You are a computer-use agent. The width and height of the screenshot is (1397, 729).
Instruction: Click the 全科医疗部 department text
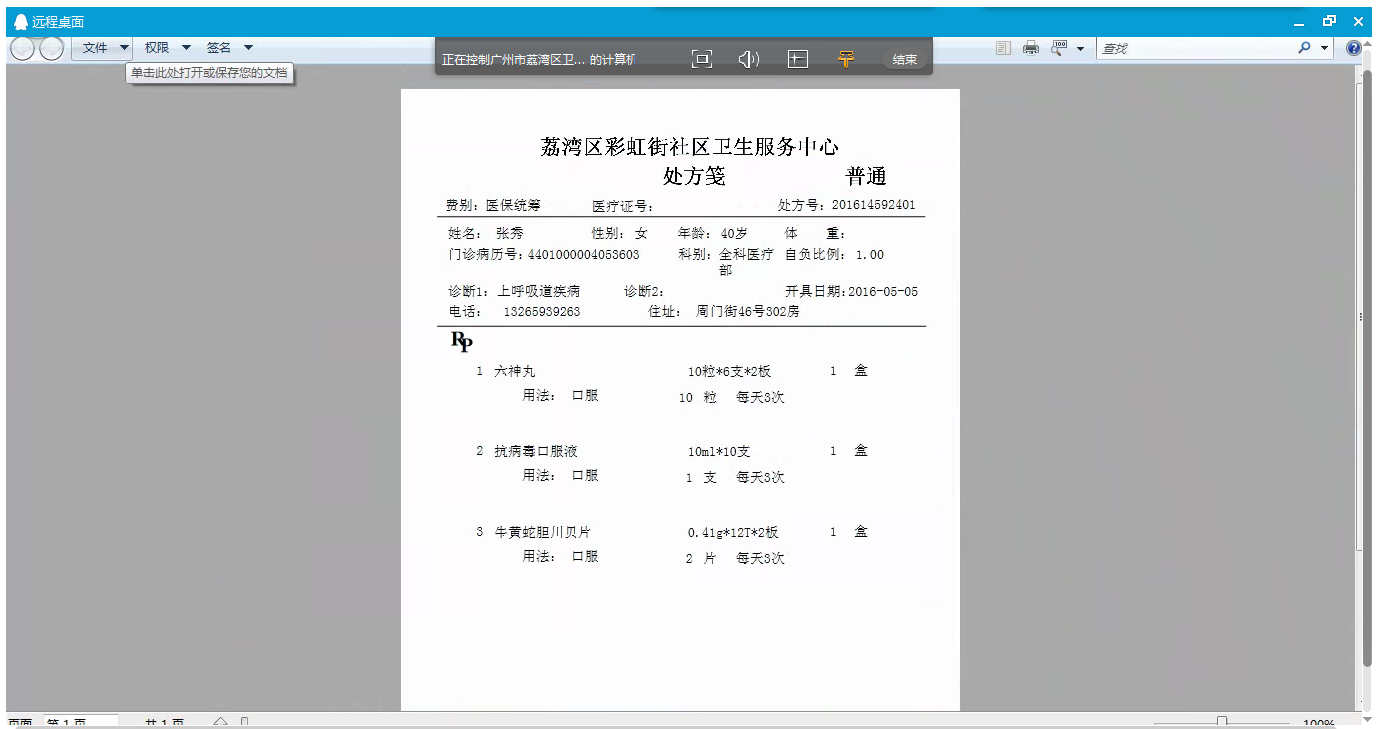click(x=746, y=262)
